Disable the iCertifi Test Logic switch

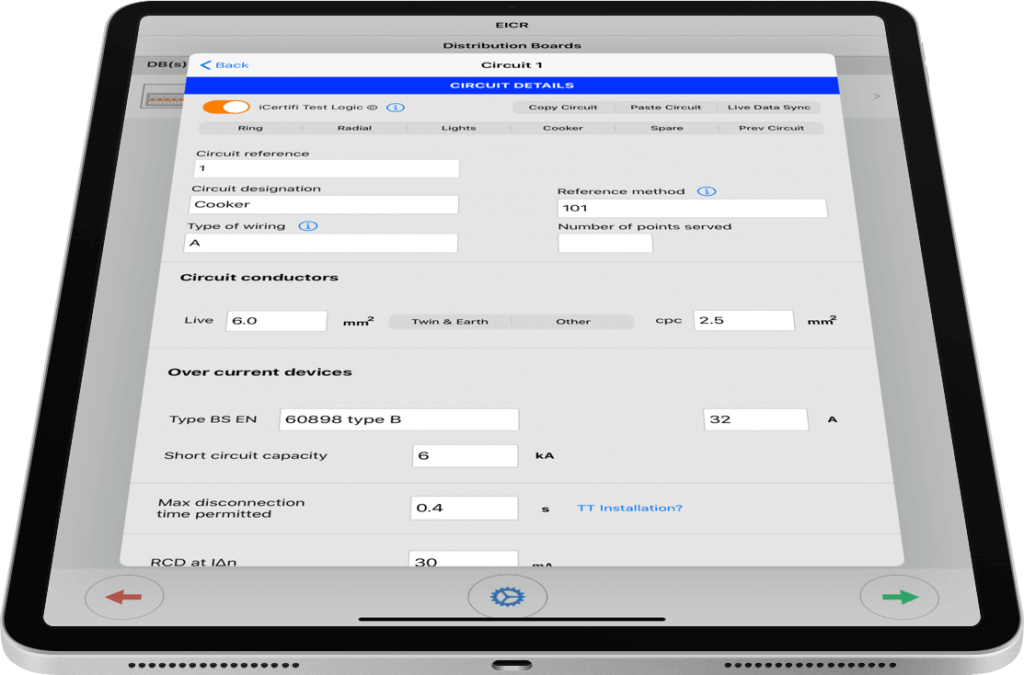pyautogui.click(x=225, y=107)
